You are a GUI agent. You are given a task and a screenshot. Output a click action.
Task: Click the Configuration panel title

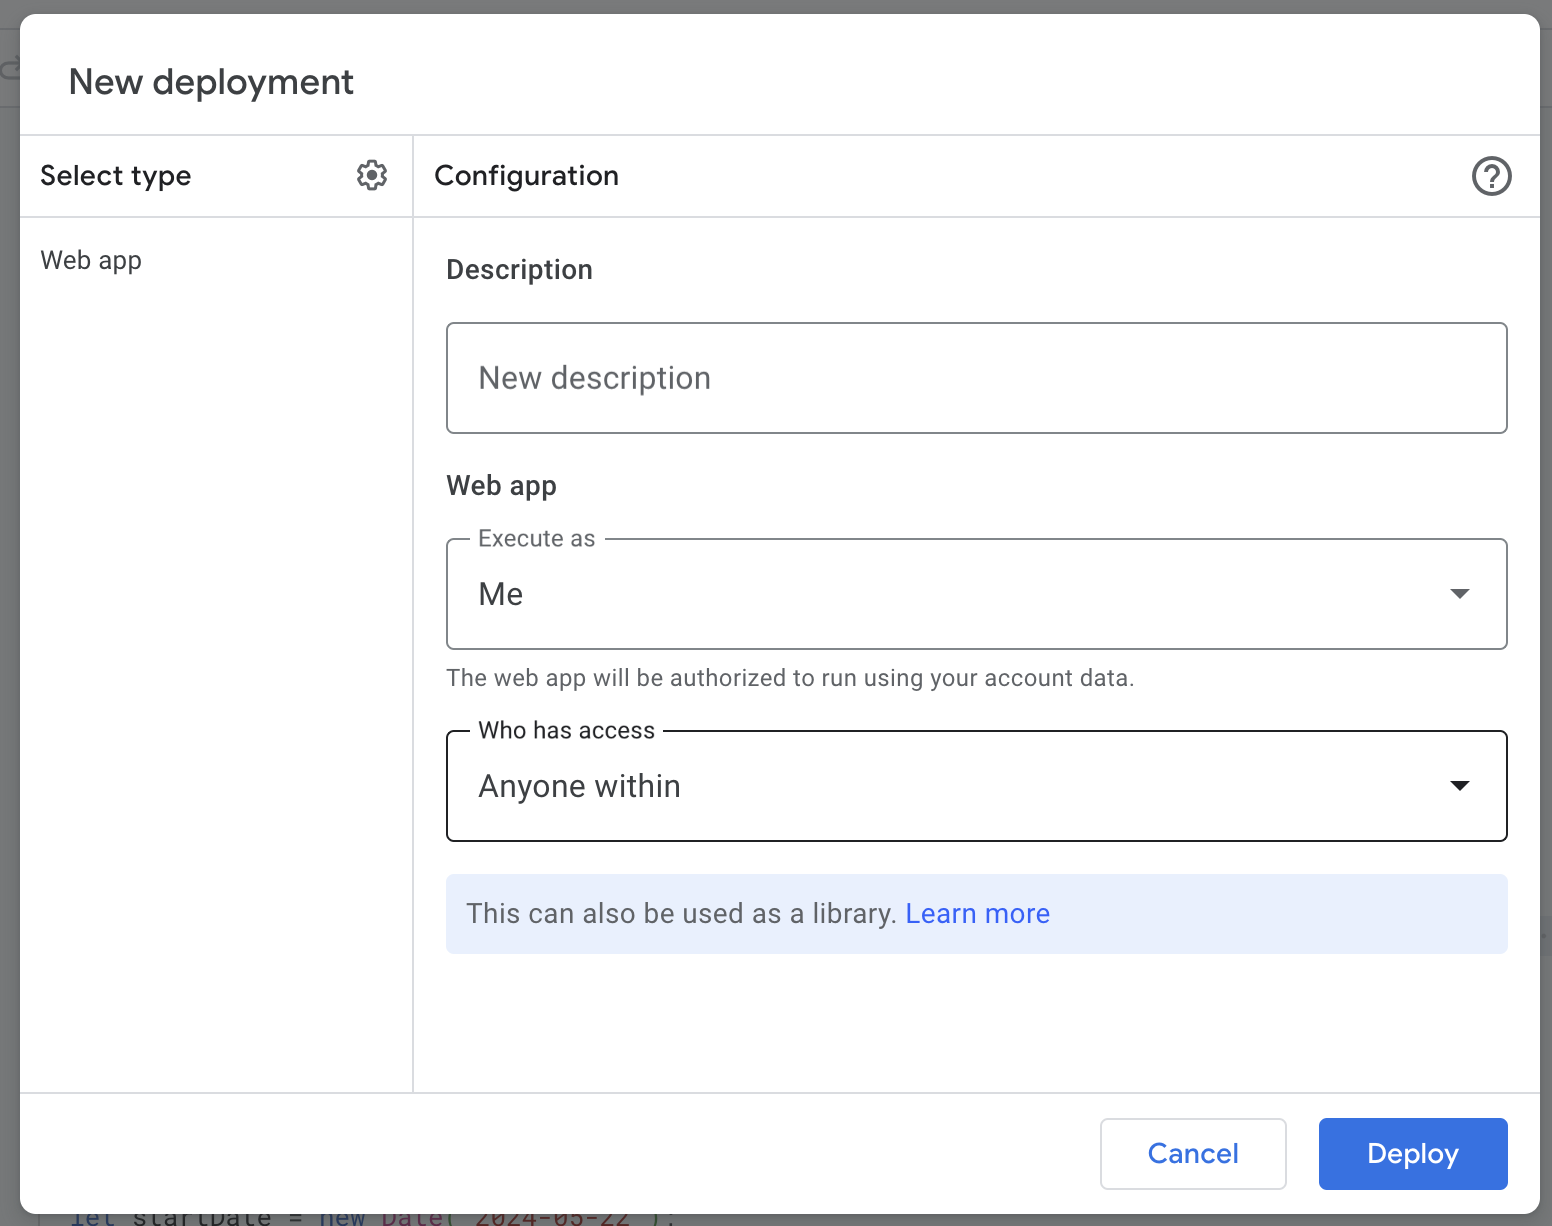(x=526, y=175)
